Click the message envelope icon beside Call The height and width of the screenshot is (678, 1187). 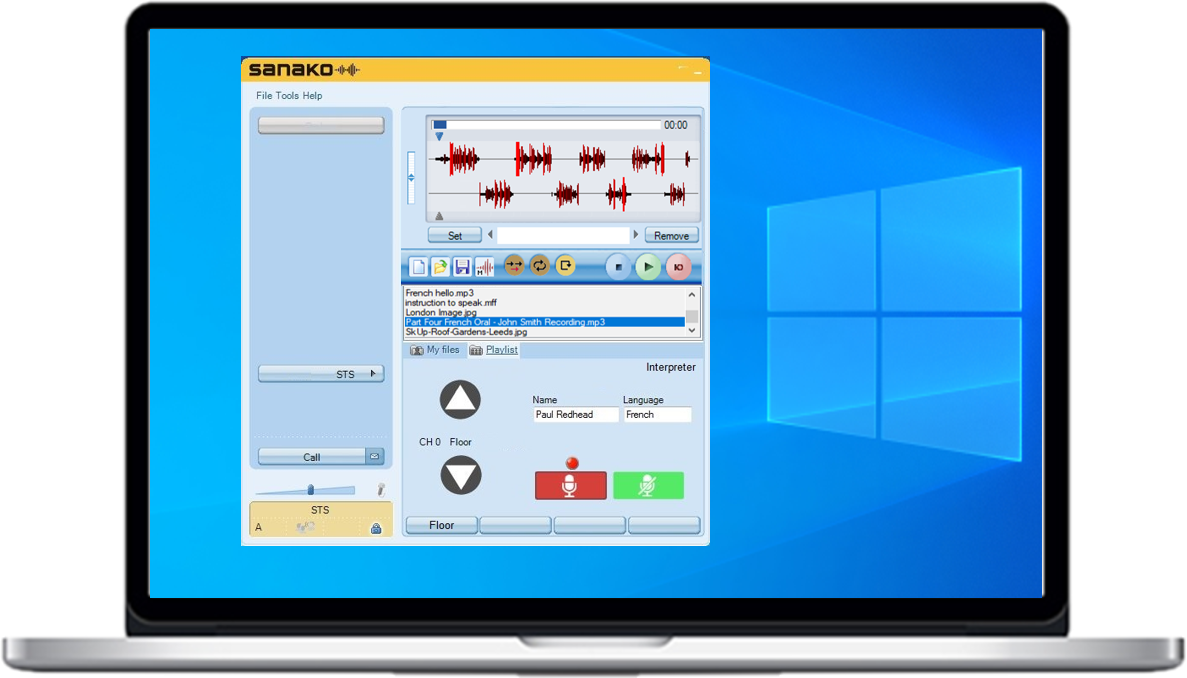(374, 457)
